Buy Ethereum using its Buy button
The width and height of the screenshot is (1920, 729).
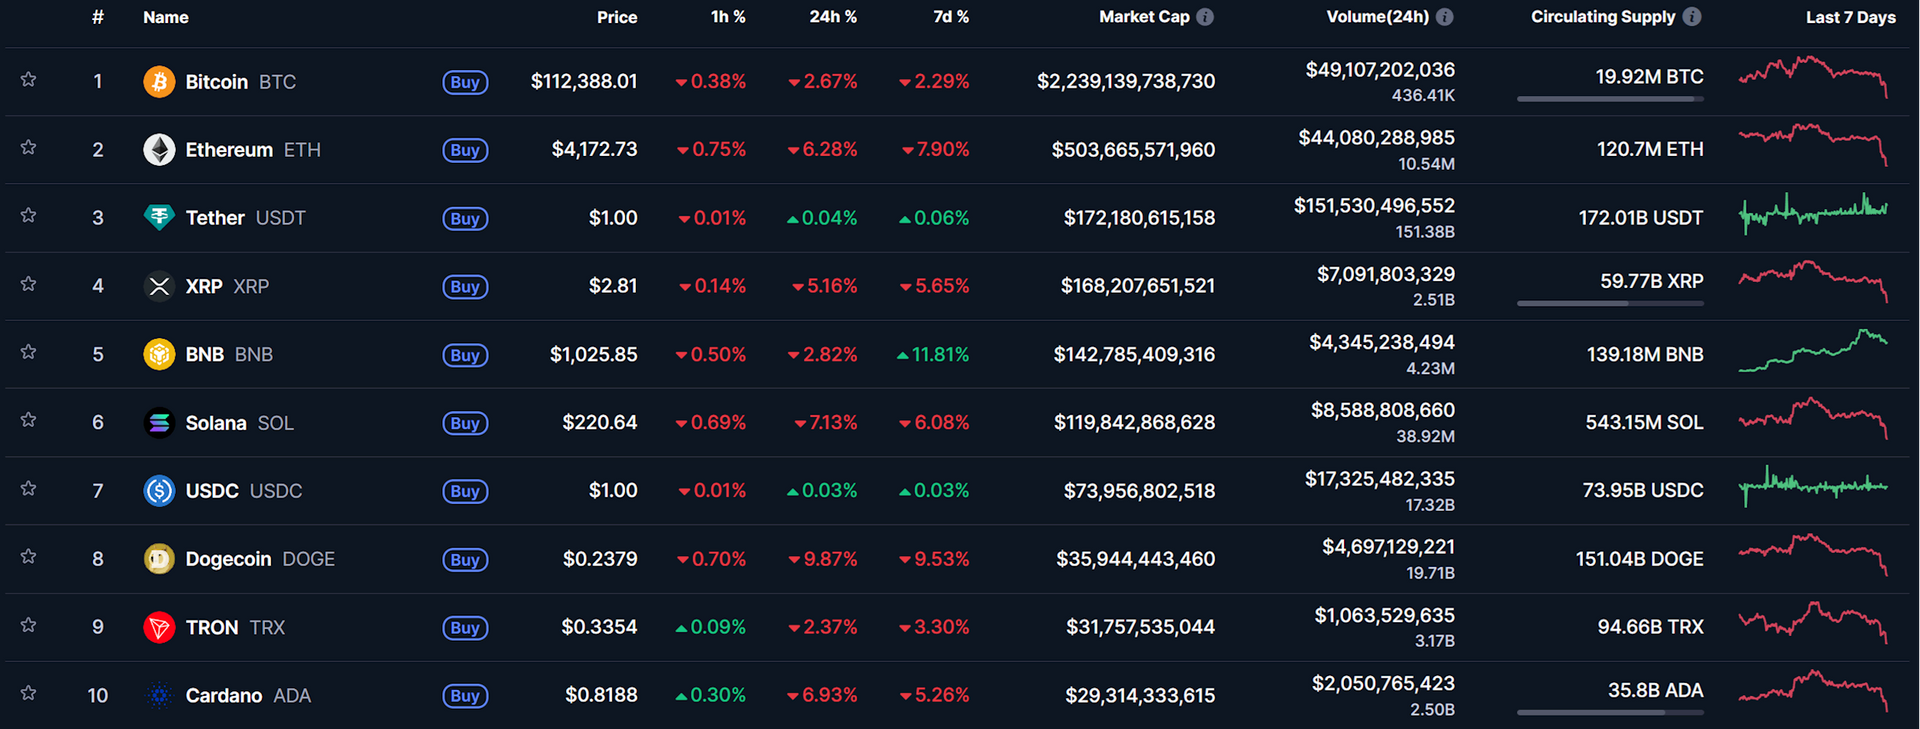465,150
